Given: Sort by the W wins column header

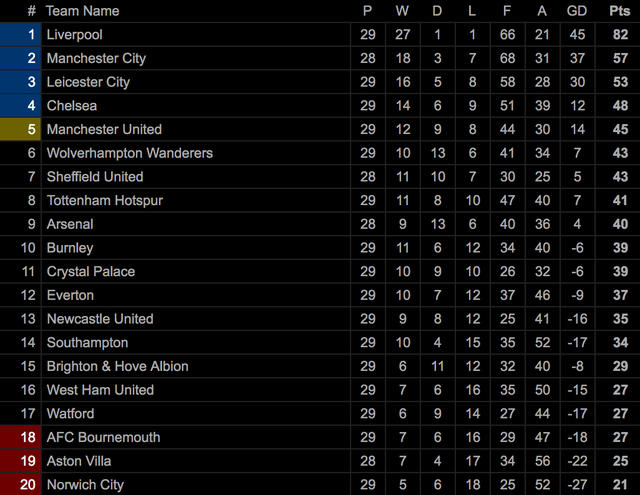Looking at the screenshot, I should click(402, 11).
